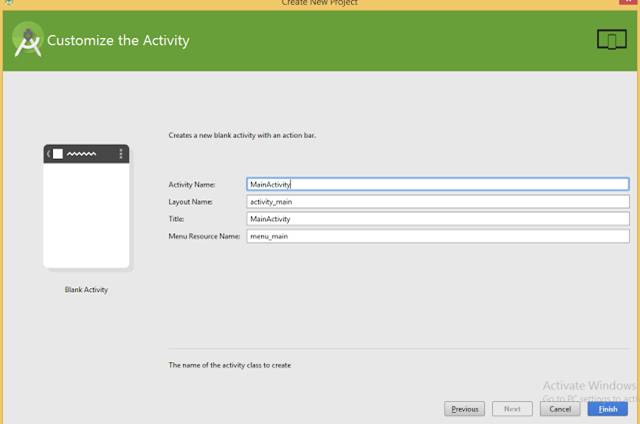640x424 pixels.
Task: Click the 'Activity Name:' label
Action: [x=192, y=184]
